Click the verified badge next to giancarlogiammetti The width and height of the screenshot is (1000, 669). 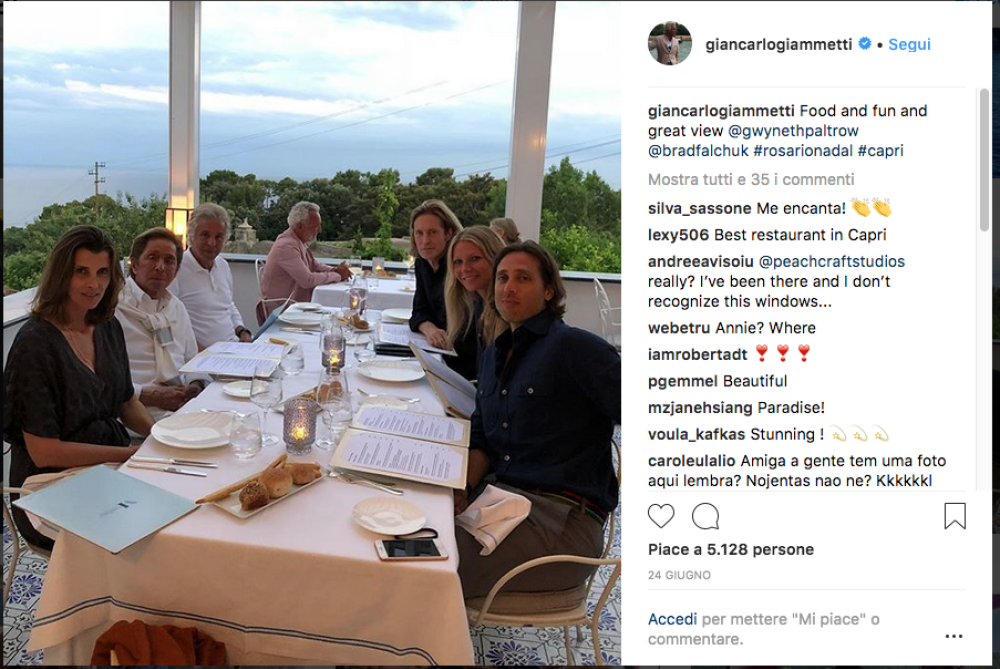pos(865,43)
